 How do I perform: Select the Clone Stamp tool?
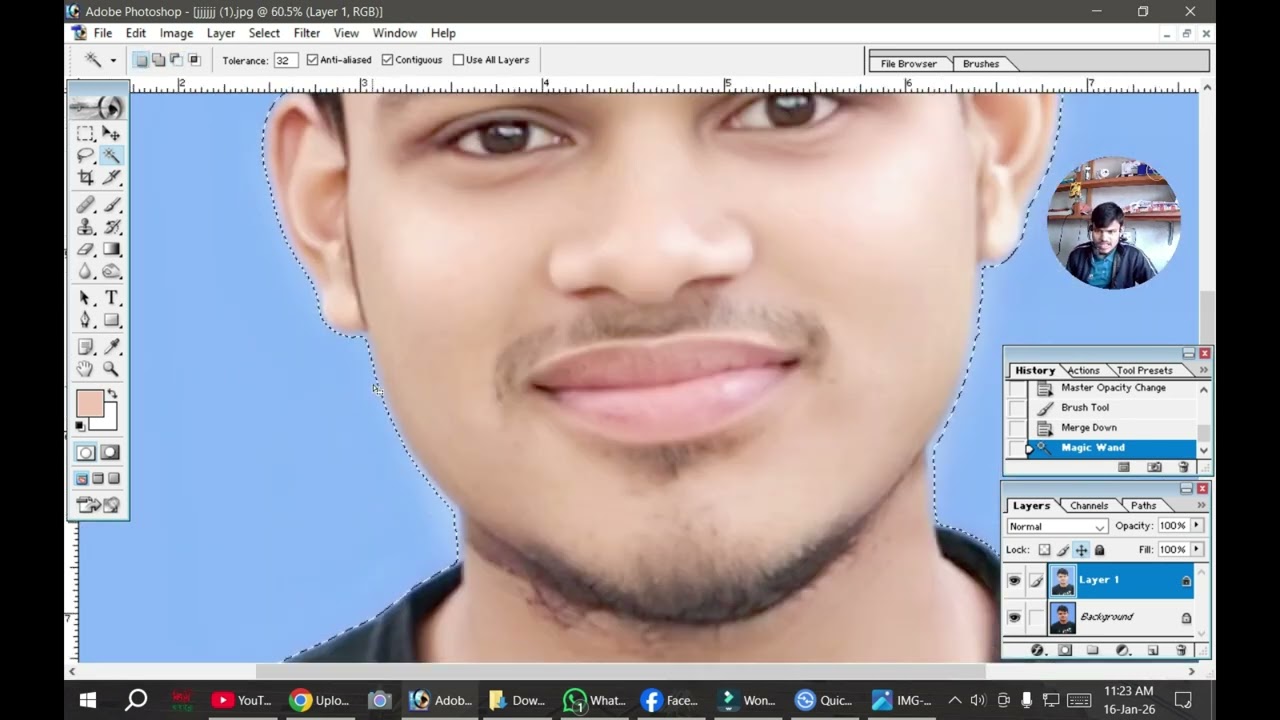point(86,227)
